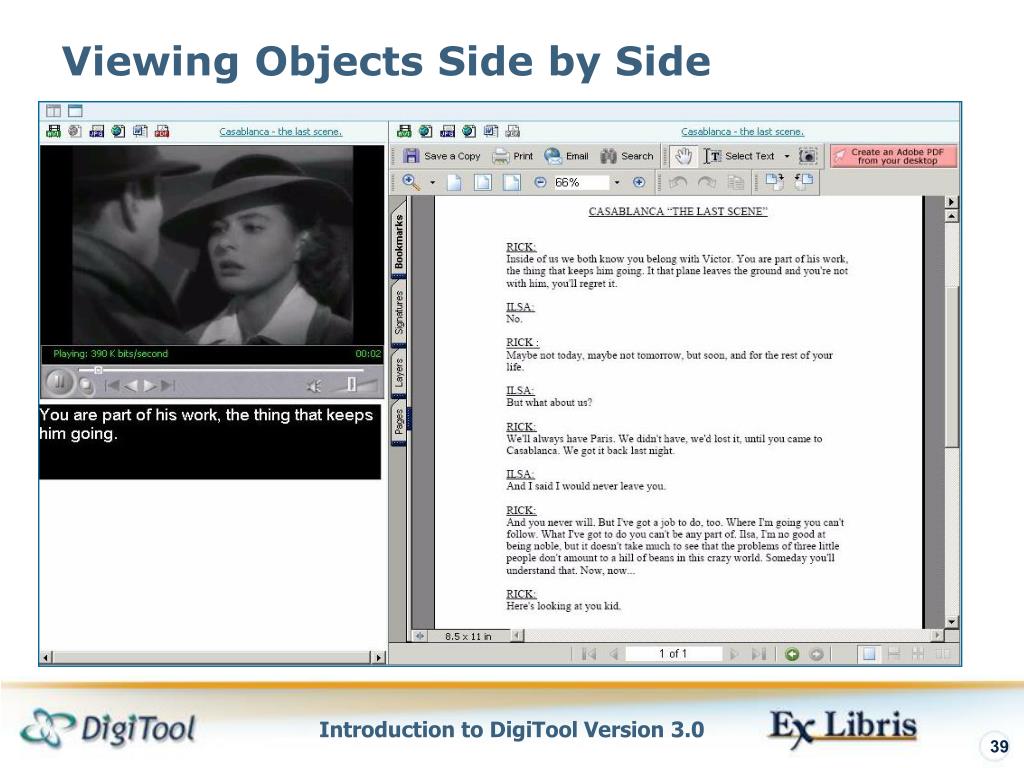The image size is (1024, 768).
Task: Go to last page of PDF
Action: pyautogui.click(x=758, y=654)
